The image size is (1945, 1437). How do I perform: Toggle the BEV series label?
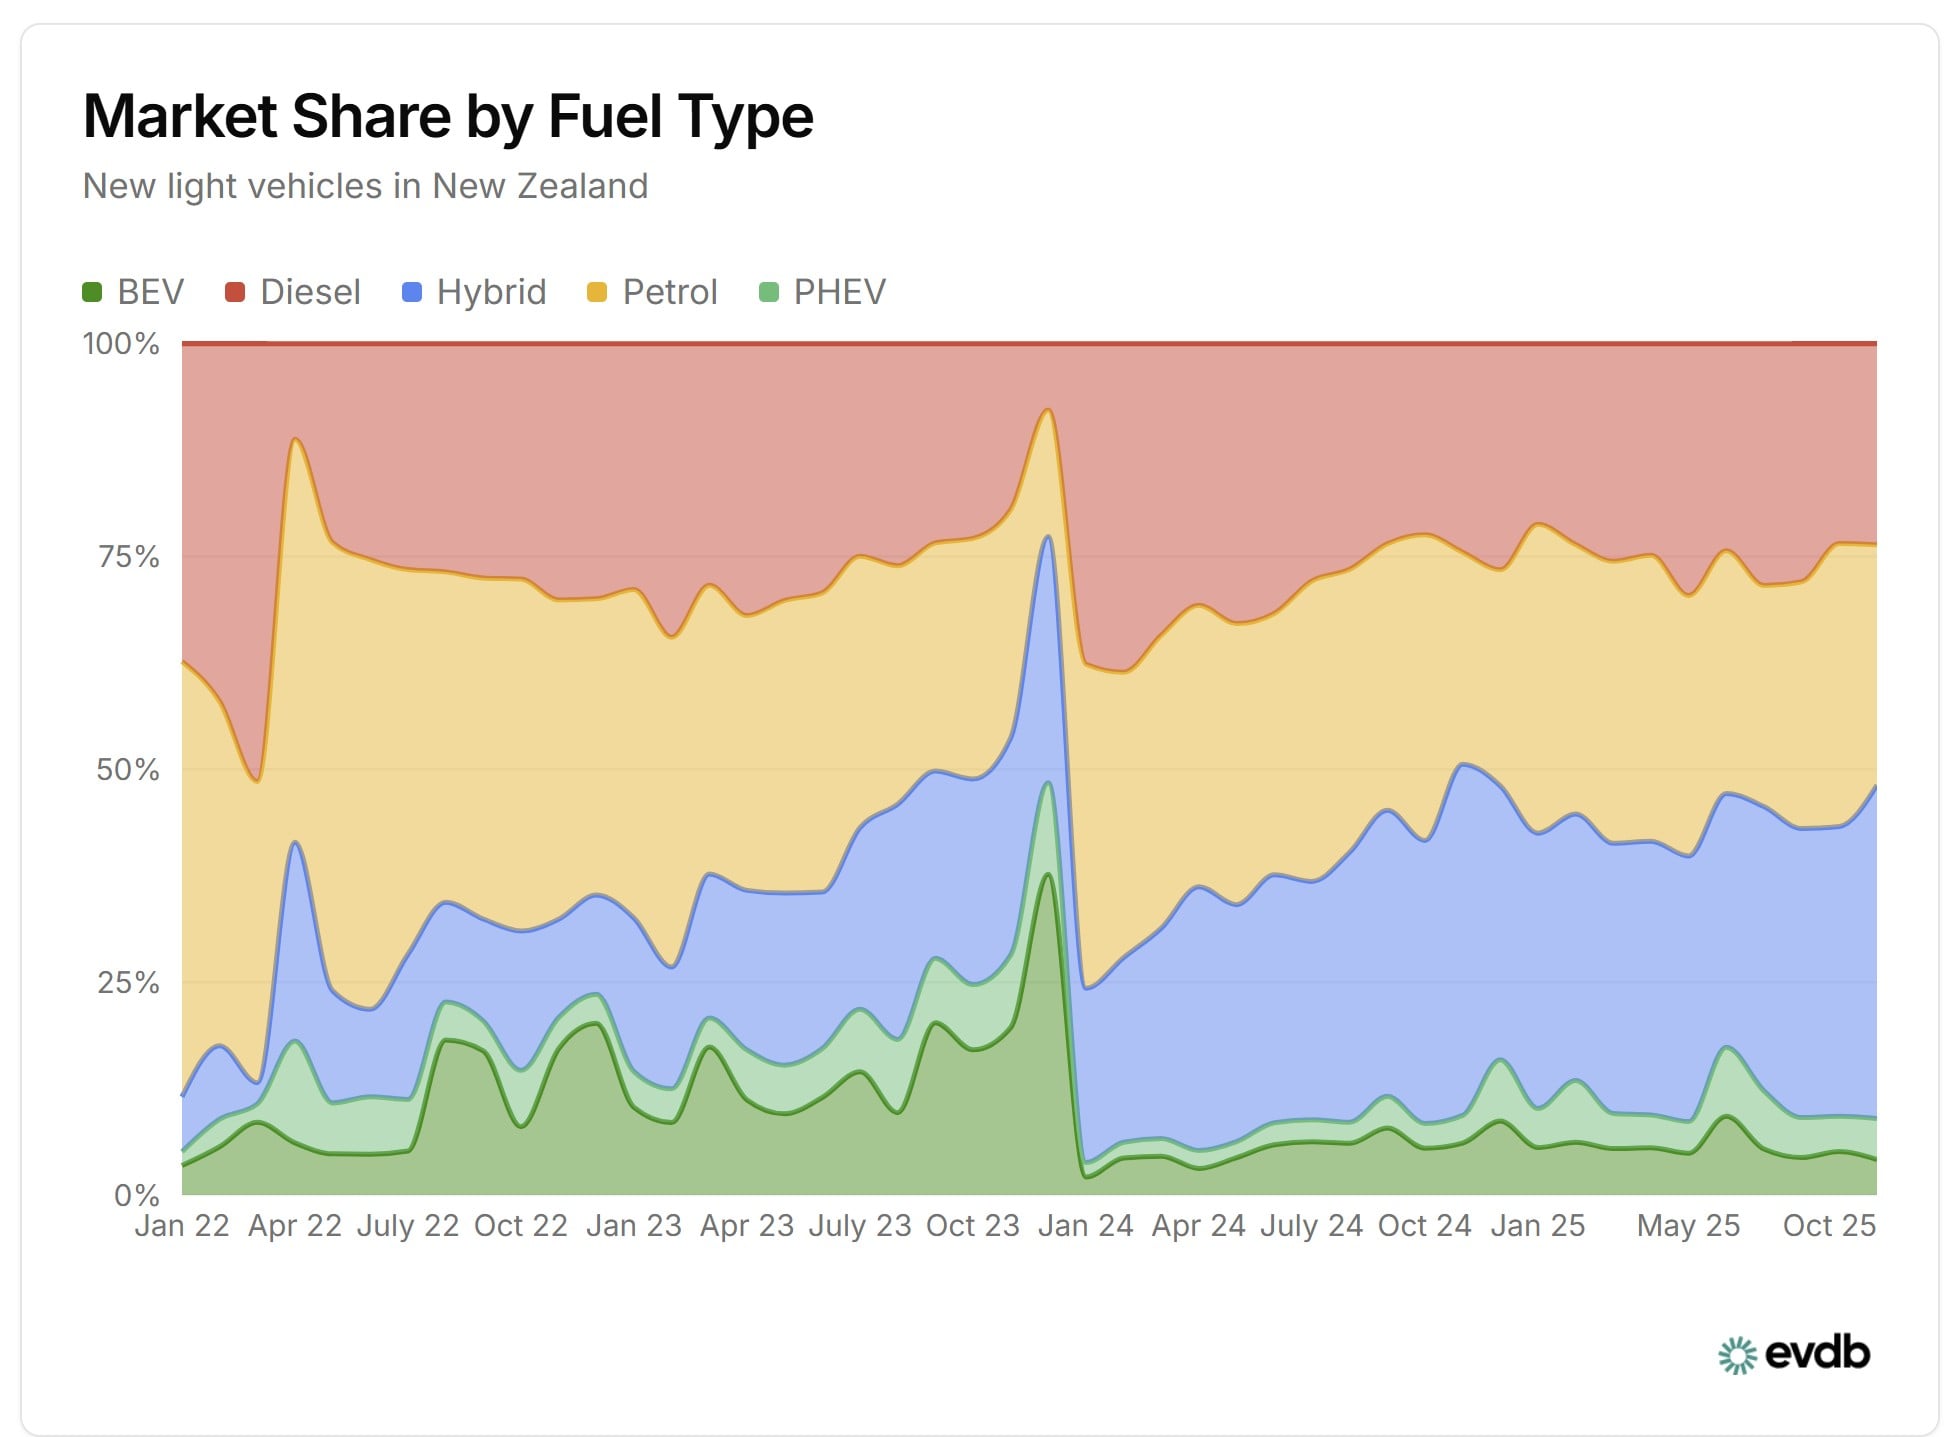tap(150, 292)
